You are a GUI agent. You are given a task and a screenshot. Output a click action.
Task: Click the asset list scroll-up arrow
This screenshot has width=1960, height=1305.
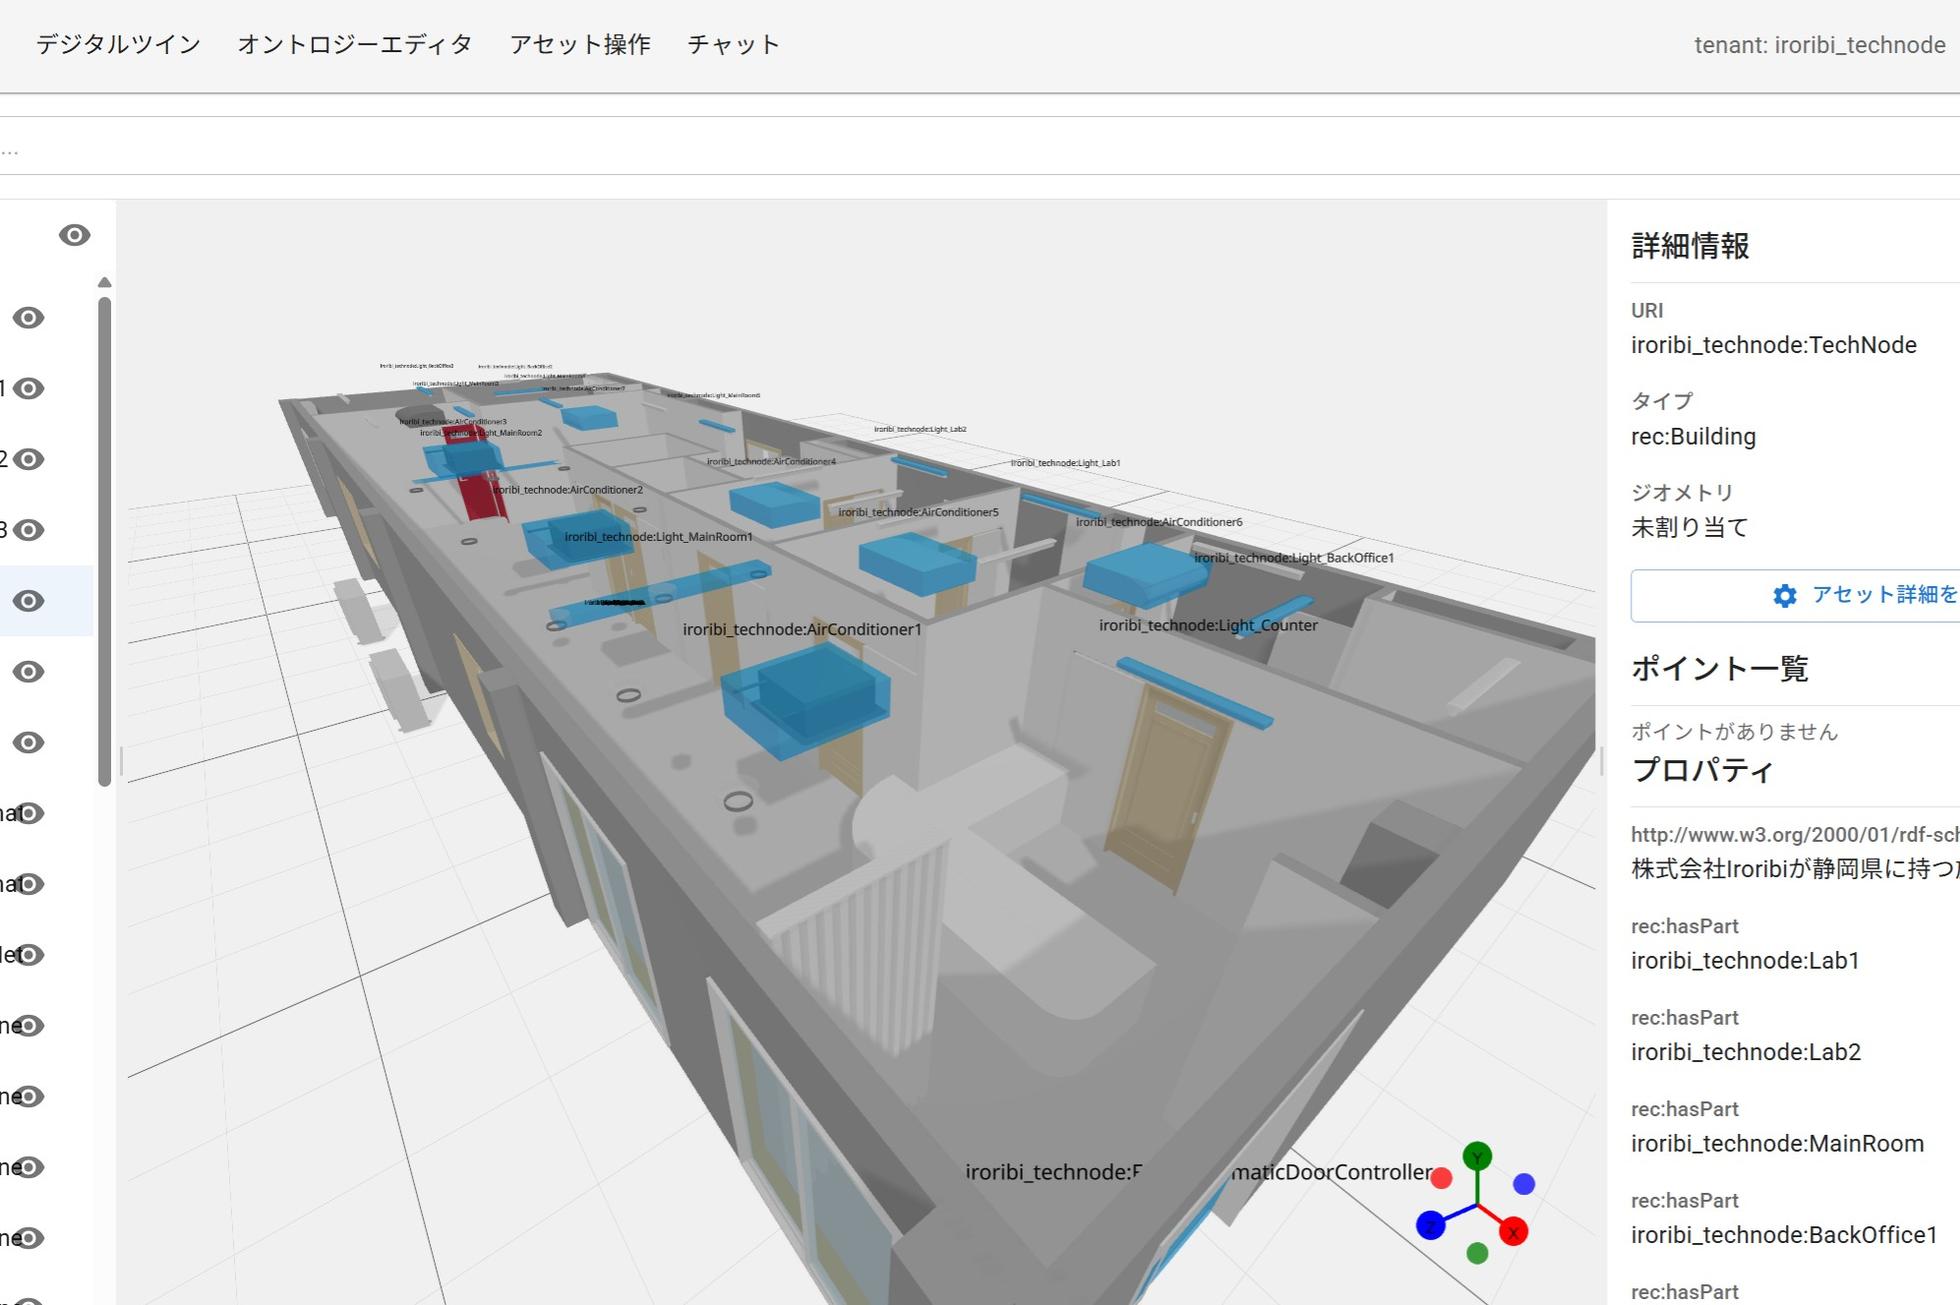(x=104, y=283)
